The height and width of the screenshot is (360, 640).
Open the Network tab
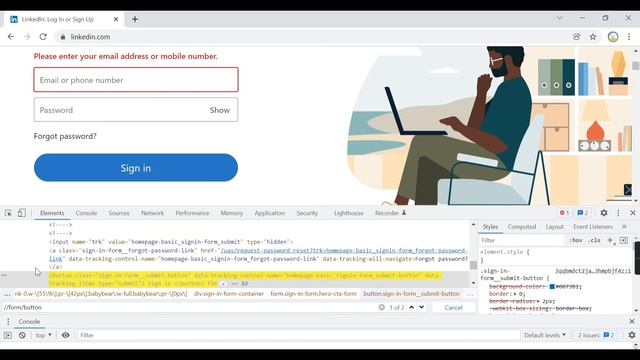coord(152,213)
